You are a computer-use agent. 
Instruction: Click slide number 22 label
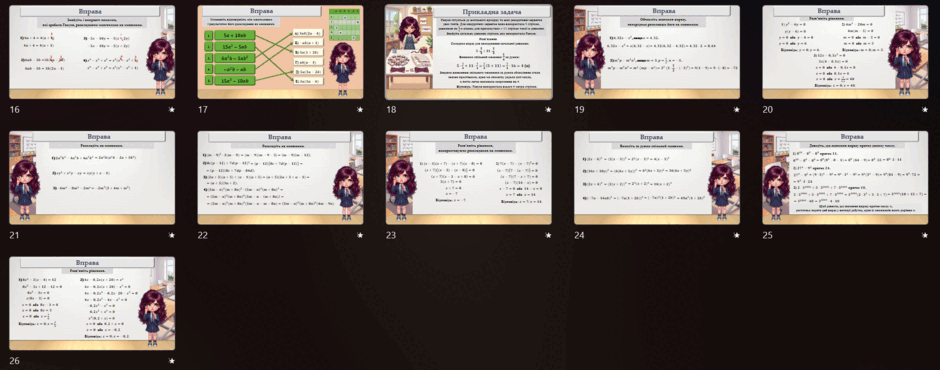click(203, 236)
